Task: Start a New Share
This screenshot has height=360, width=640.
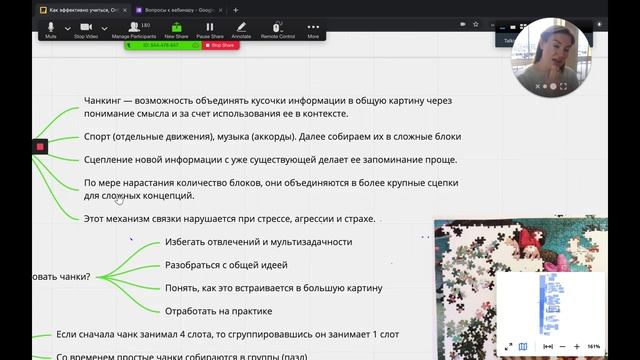Action: point(176,30)
